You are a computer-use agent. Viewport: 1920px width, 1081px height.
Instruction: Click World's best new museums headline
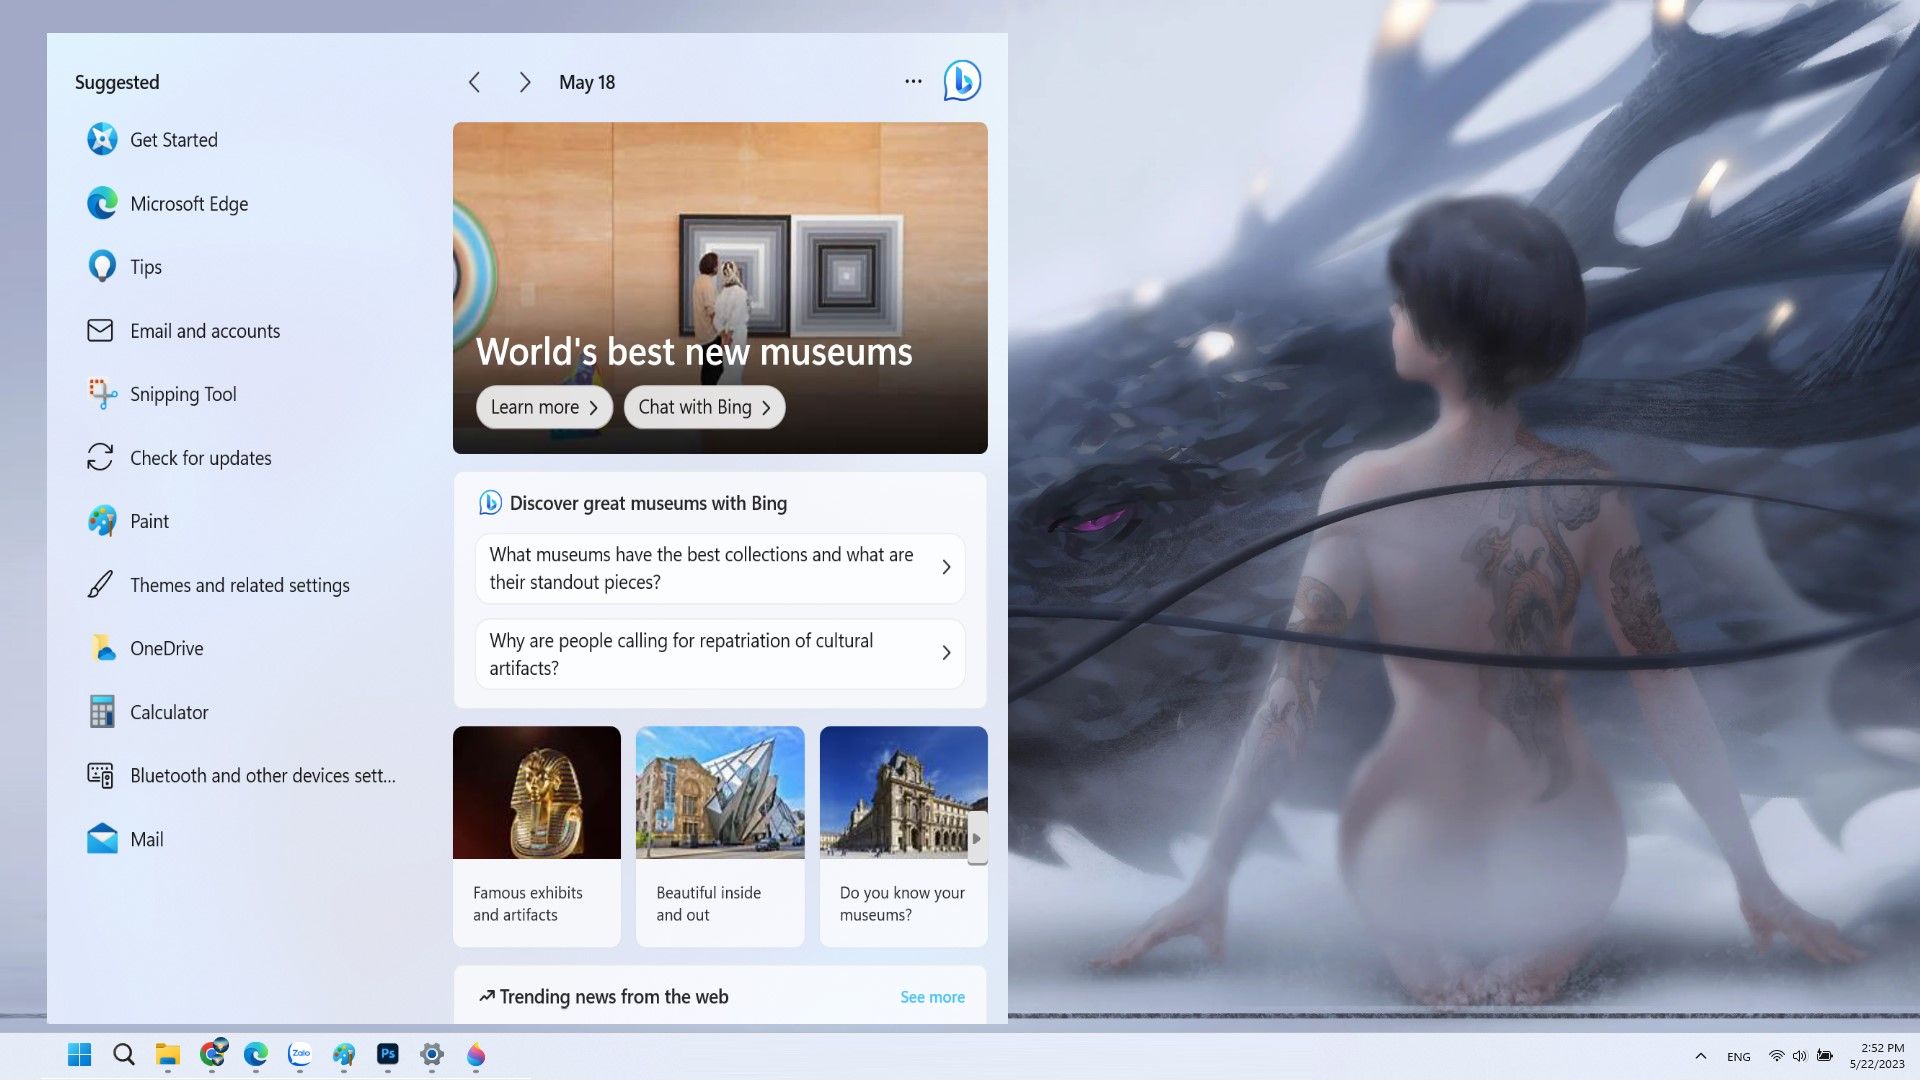694,352
